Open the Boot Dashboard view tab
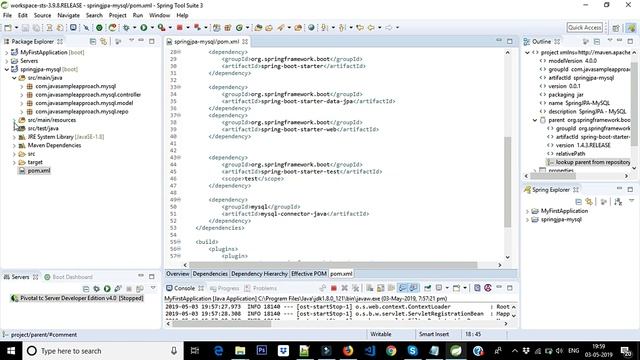Image resolution: width=640 pixels, height=360 pixels. (69, 277)
